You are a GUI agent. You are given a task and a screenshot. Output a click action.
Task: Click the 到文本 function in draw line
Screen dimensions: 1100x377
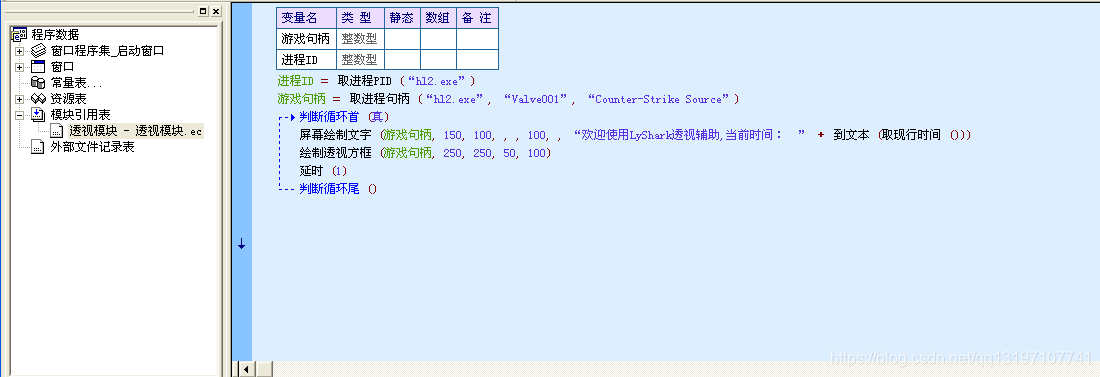(x=851, y=135)
